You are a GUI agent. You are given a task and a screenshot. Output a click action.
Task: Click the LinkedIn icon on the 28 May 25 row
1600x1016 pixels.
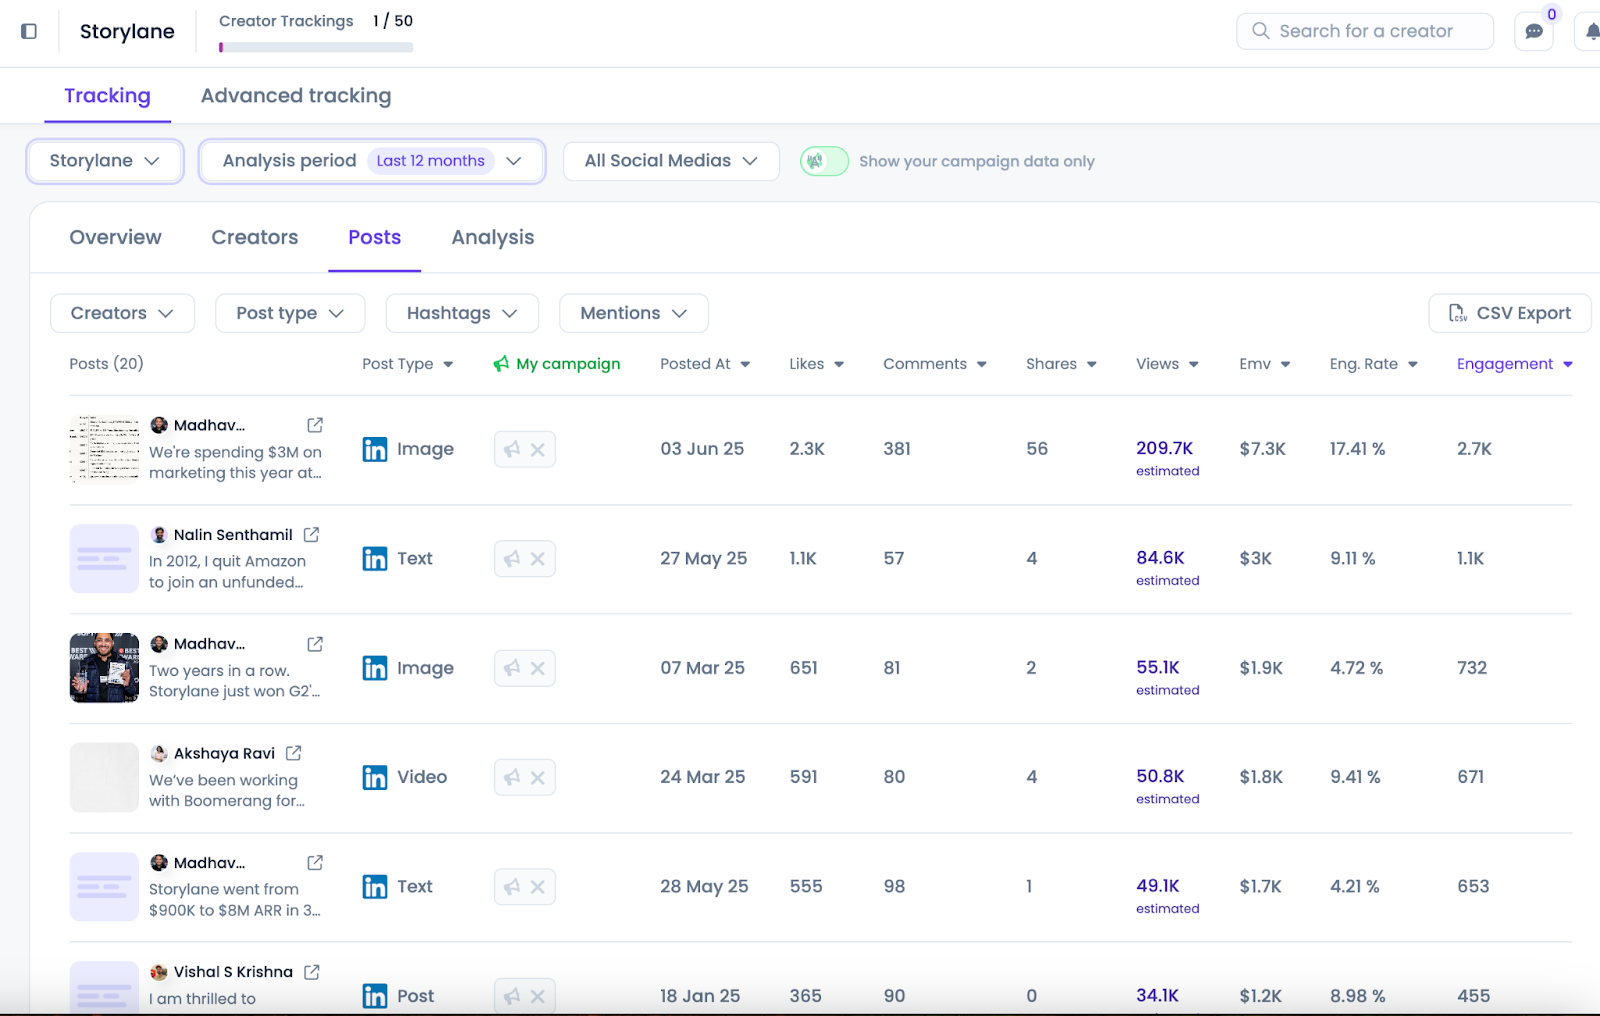pyautogui.click(x=375, y=887)
